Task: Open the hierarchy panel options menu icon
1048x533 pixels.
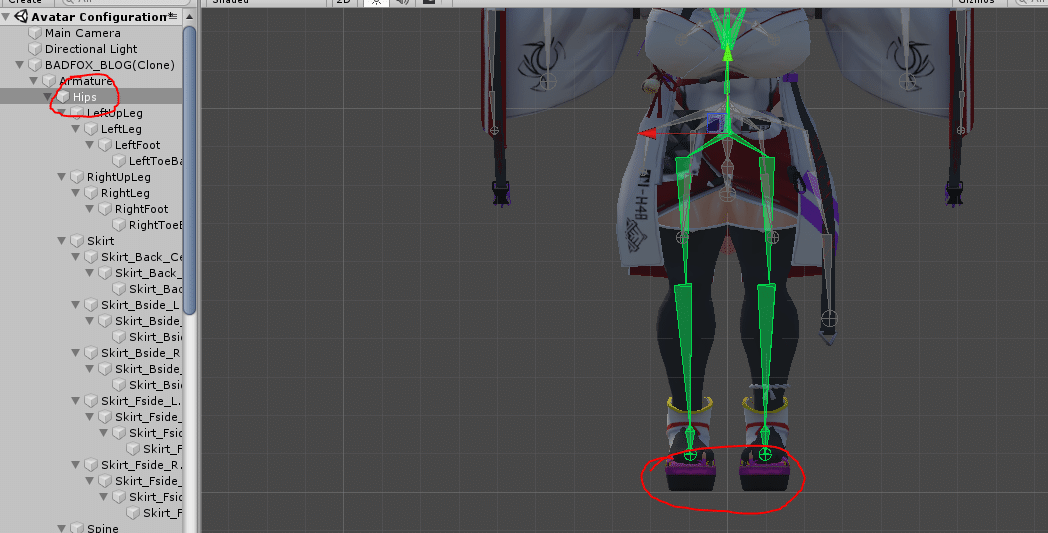Action: (x=173, y=15)
